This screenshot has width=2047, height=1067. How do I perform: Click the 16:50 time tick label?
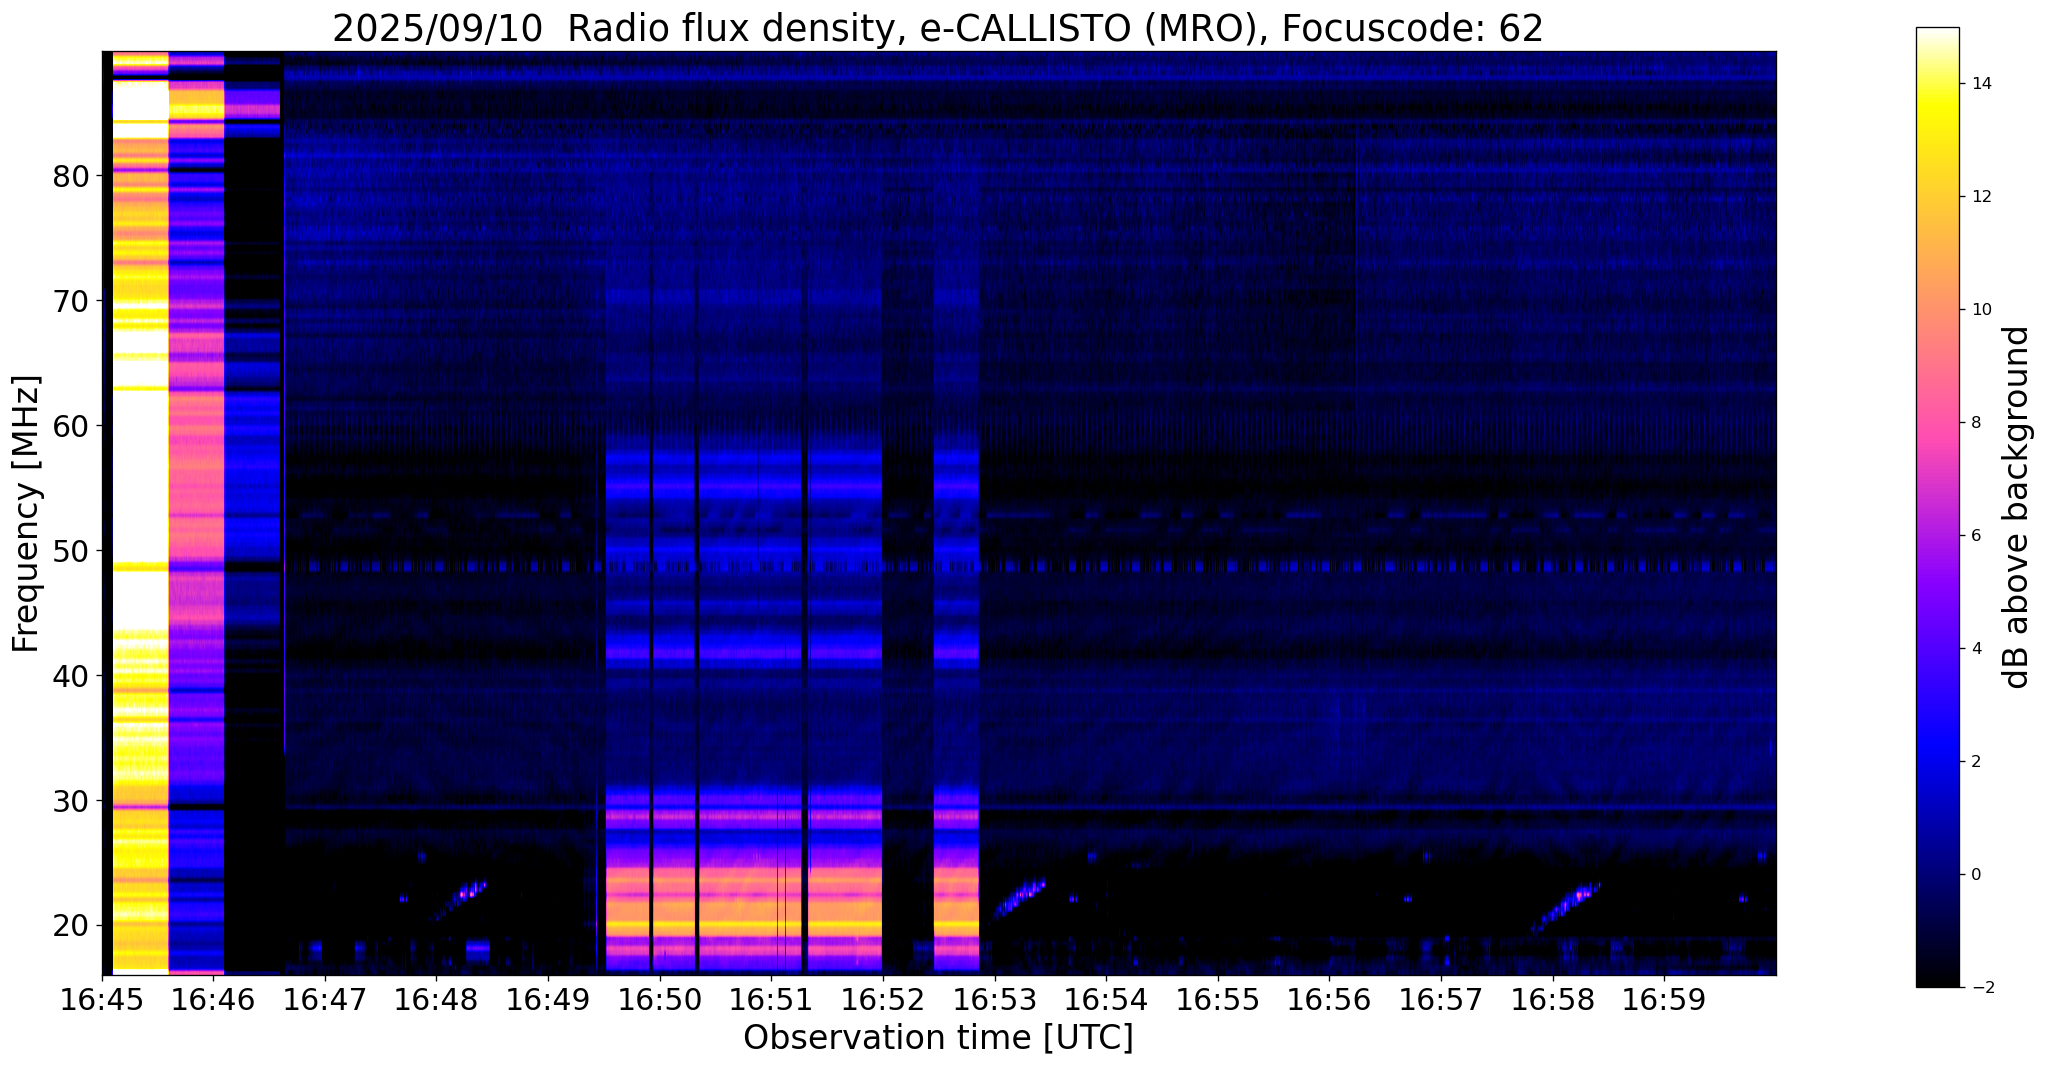click(x=660, y=999)
